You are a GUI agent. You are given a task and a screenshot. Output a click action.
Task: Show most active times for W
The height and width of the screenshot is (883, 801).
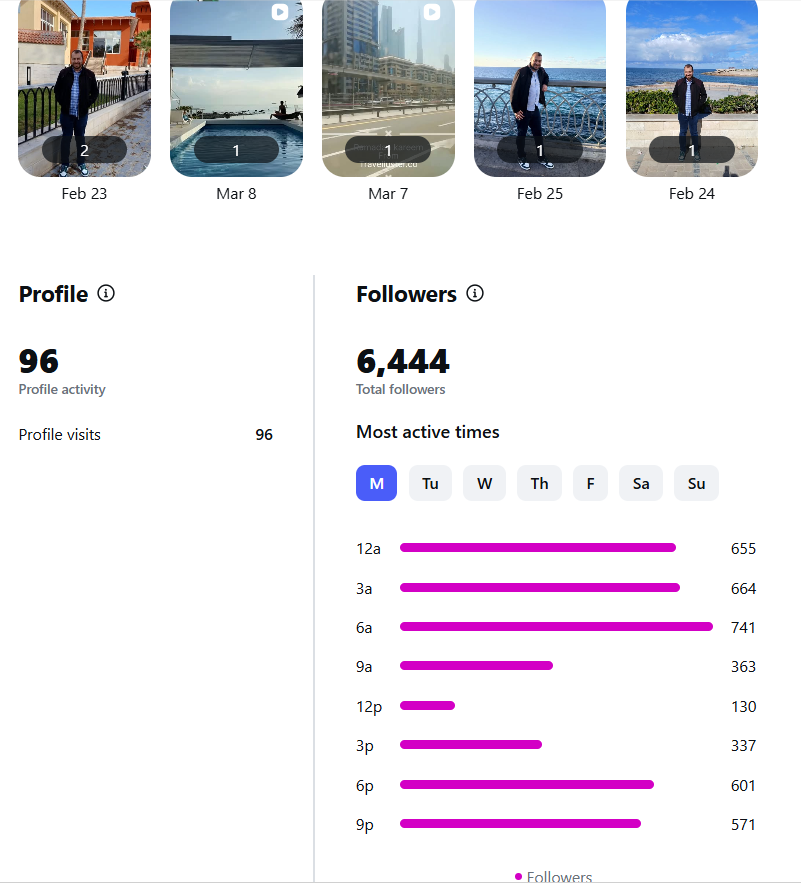point(484,483)
